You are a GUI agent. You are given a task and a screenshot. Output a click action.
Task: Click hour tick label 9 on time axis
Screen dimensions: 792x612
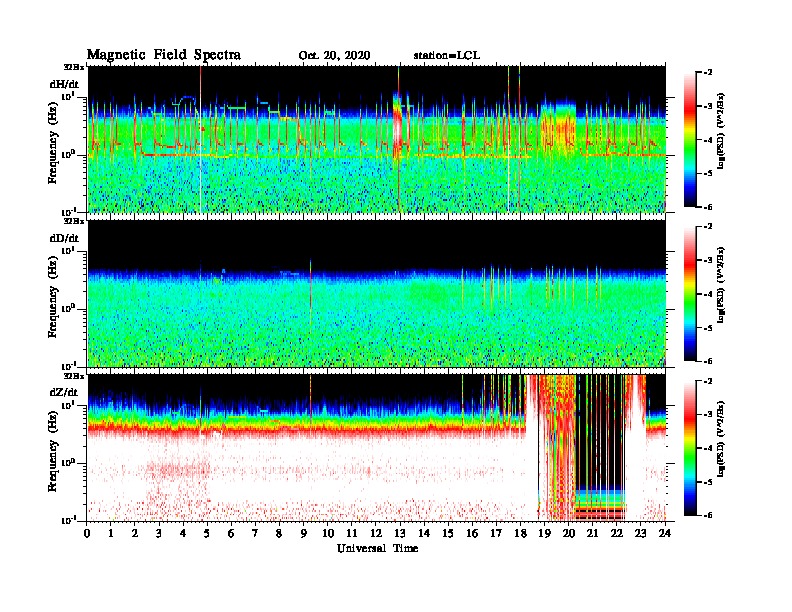tap(304, 534)
